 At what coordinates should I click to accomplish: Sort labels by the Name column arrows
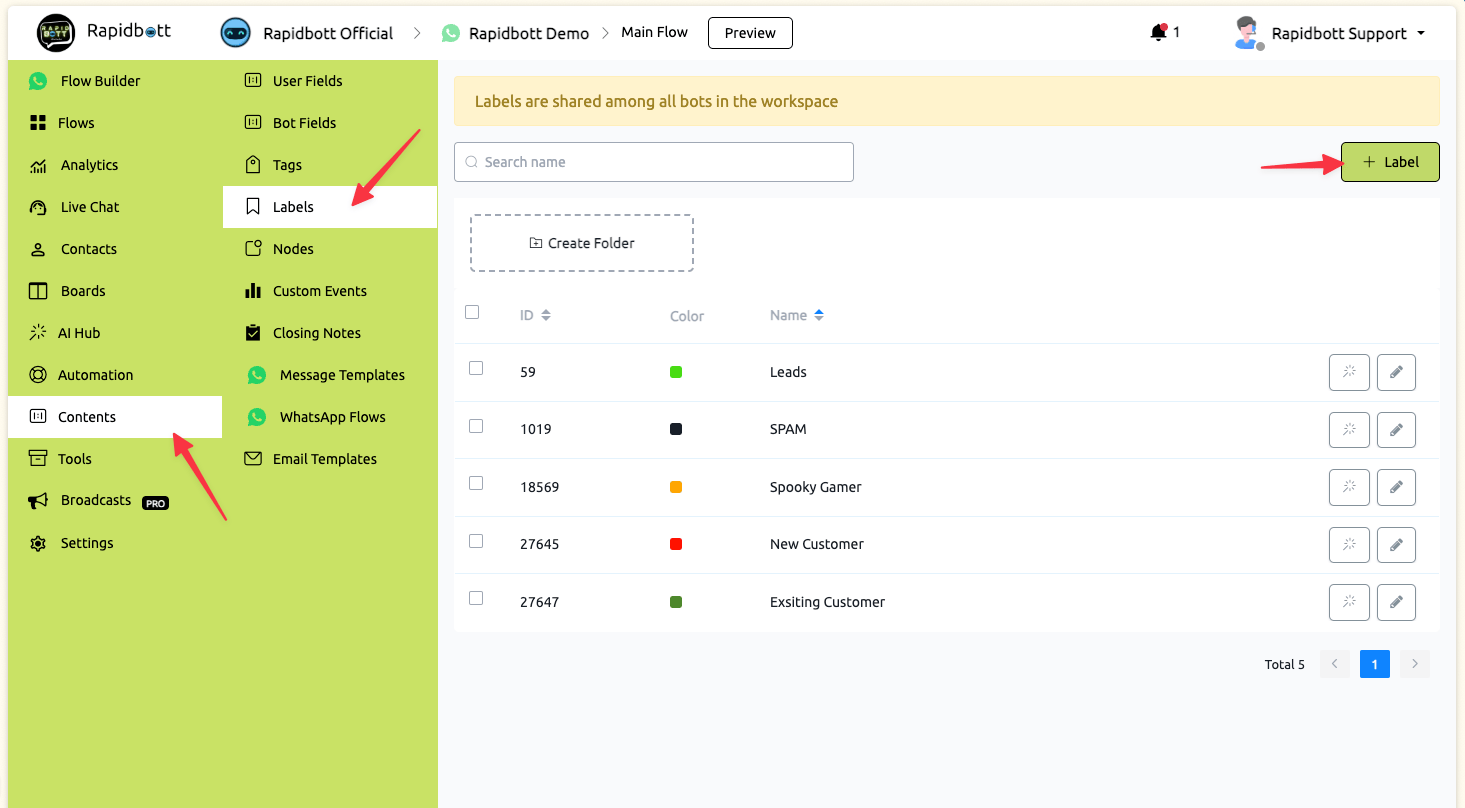pos(819,316)
